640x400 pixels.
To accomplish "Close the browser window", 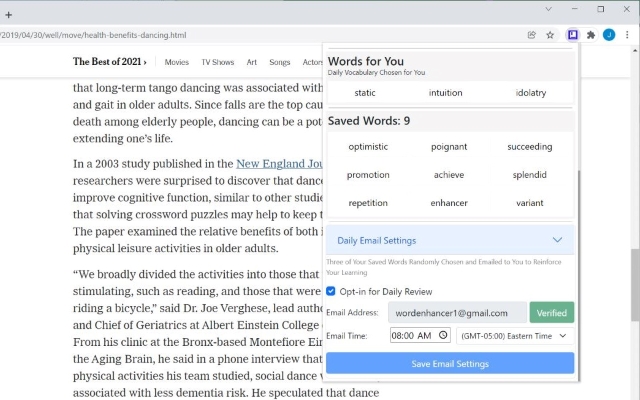I will (x=627, y=9).
